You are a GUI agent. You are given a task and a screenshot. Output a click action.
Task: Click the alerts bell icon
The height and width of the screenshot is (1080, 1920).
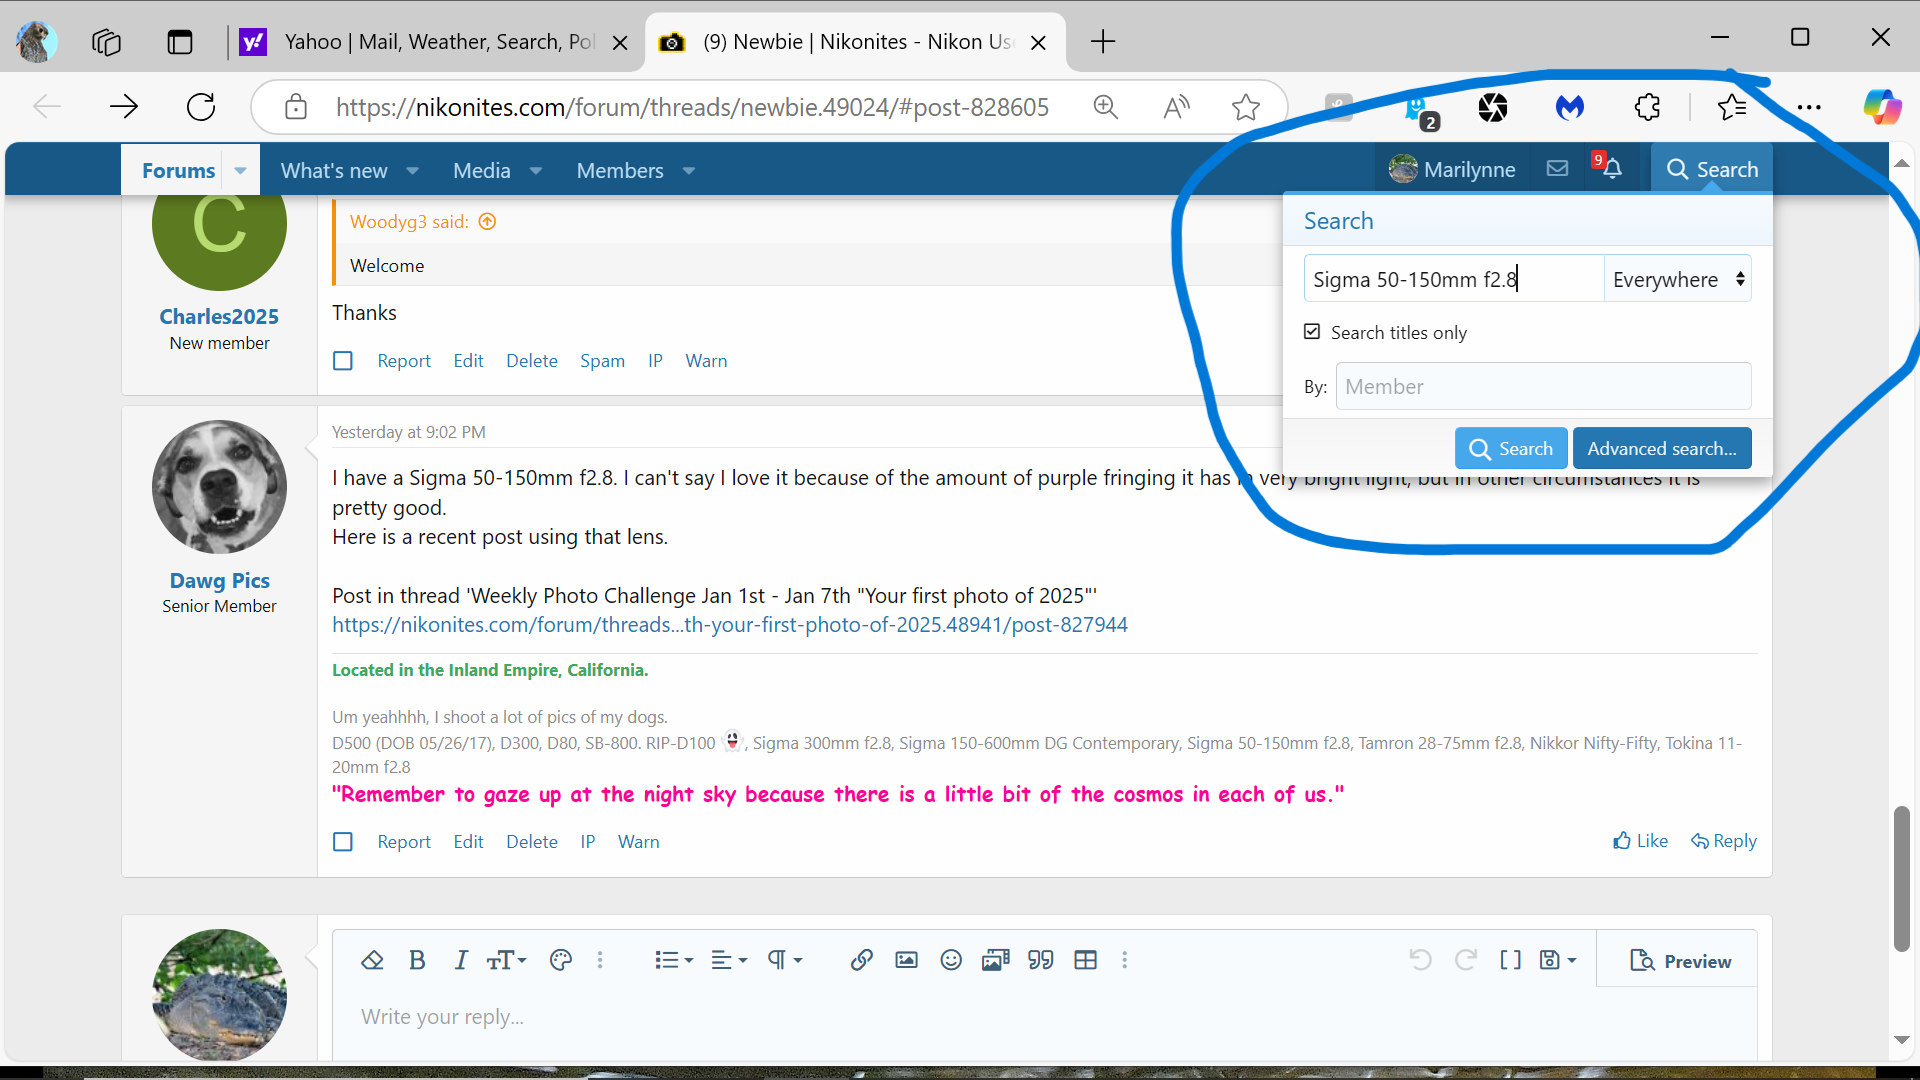click(x=1611, y=169)
